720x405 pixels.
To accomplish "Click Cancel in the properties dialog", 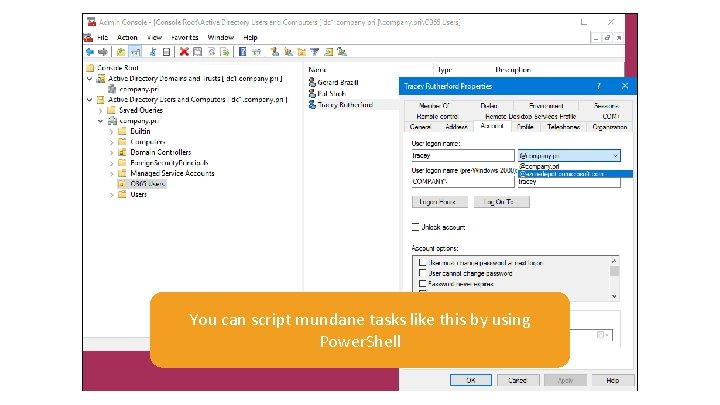I will [x=518, y=380].
